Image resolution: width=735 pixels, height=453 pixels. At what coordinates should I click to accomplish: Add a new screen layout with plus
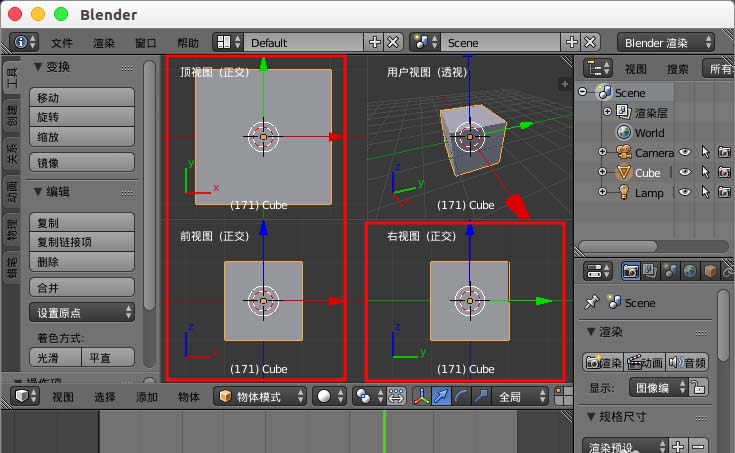click(x=375, y=42)
